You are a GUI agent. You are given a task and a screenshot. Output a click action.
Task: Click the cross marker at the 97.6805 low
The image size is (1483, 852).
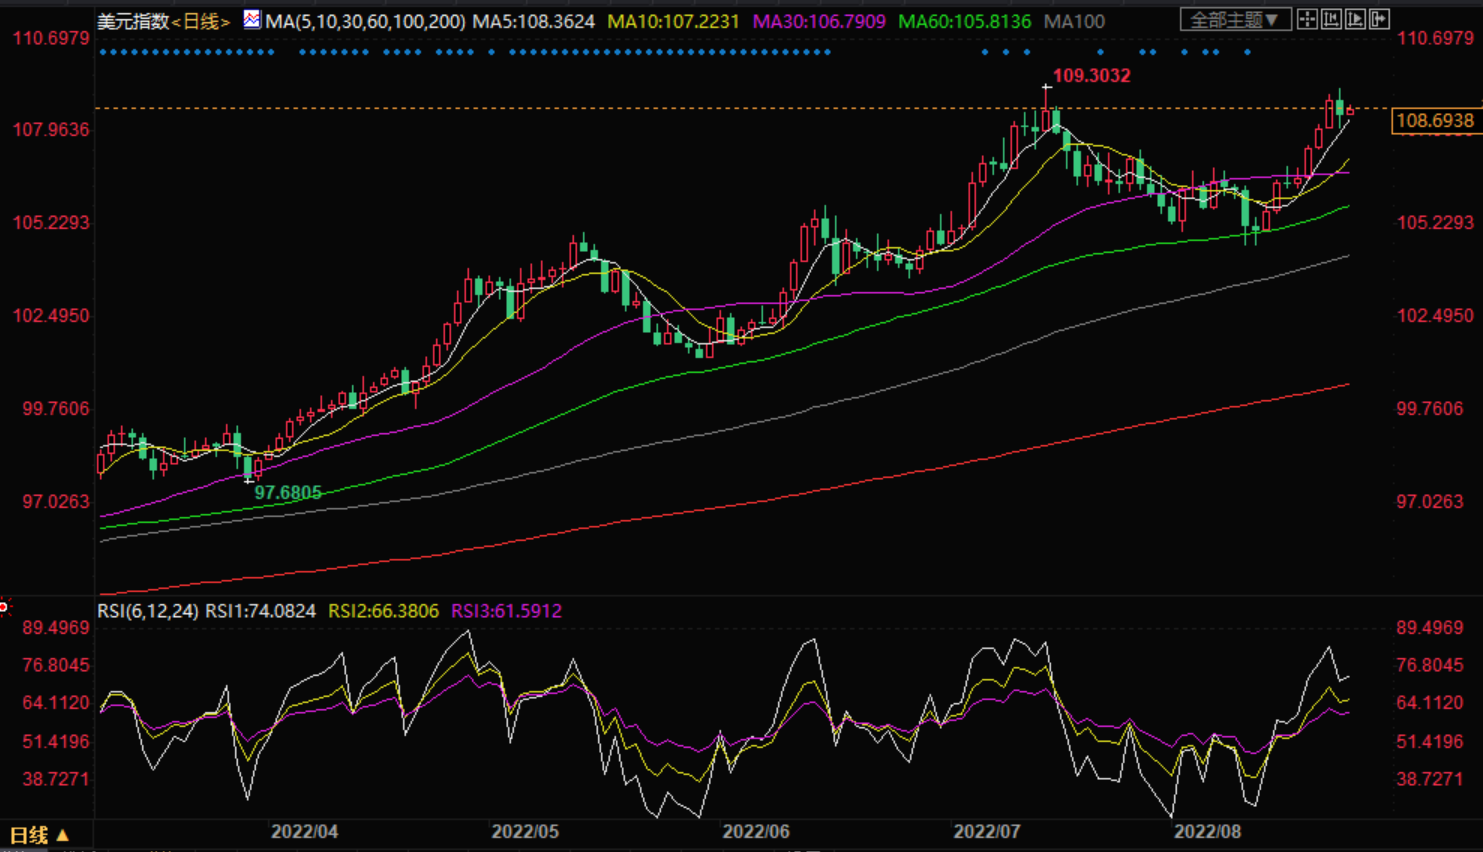coord(248,479)
